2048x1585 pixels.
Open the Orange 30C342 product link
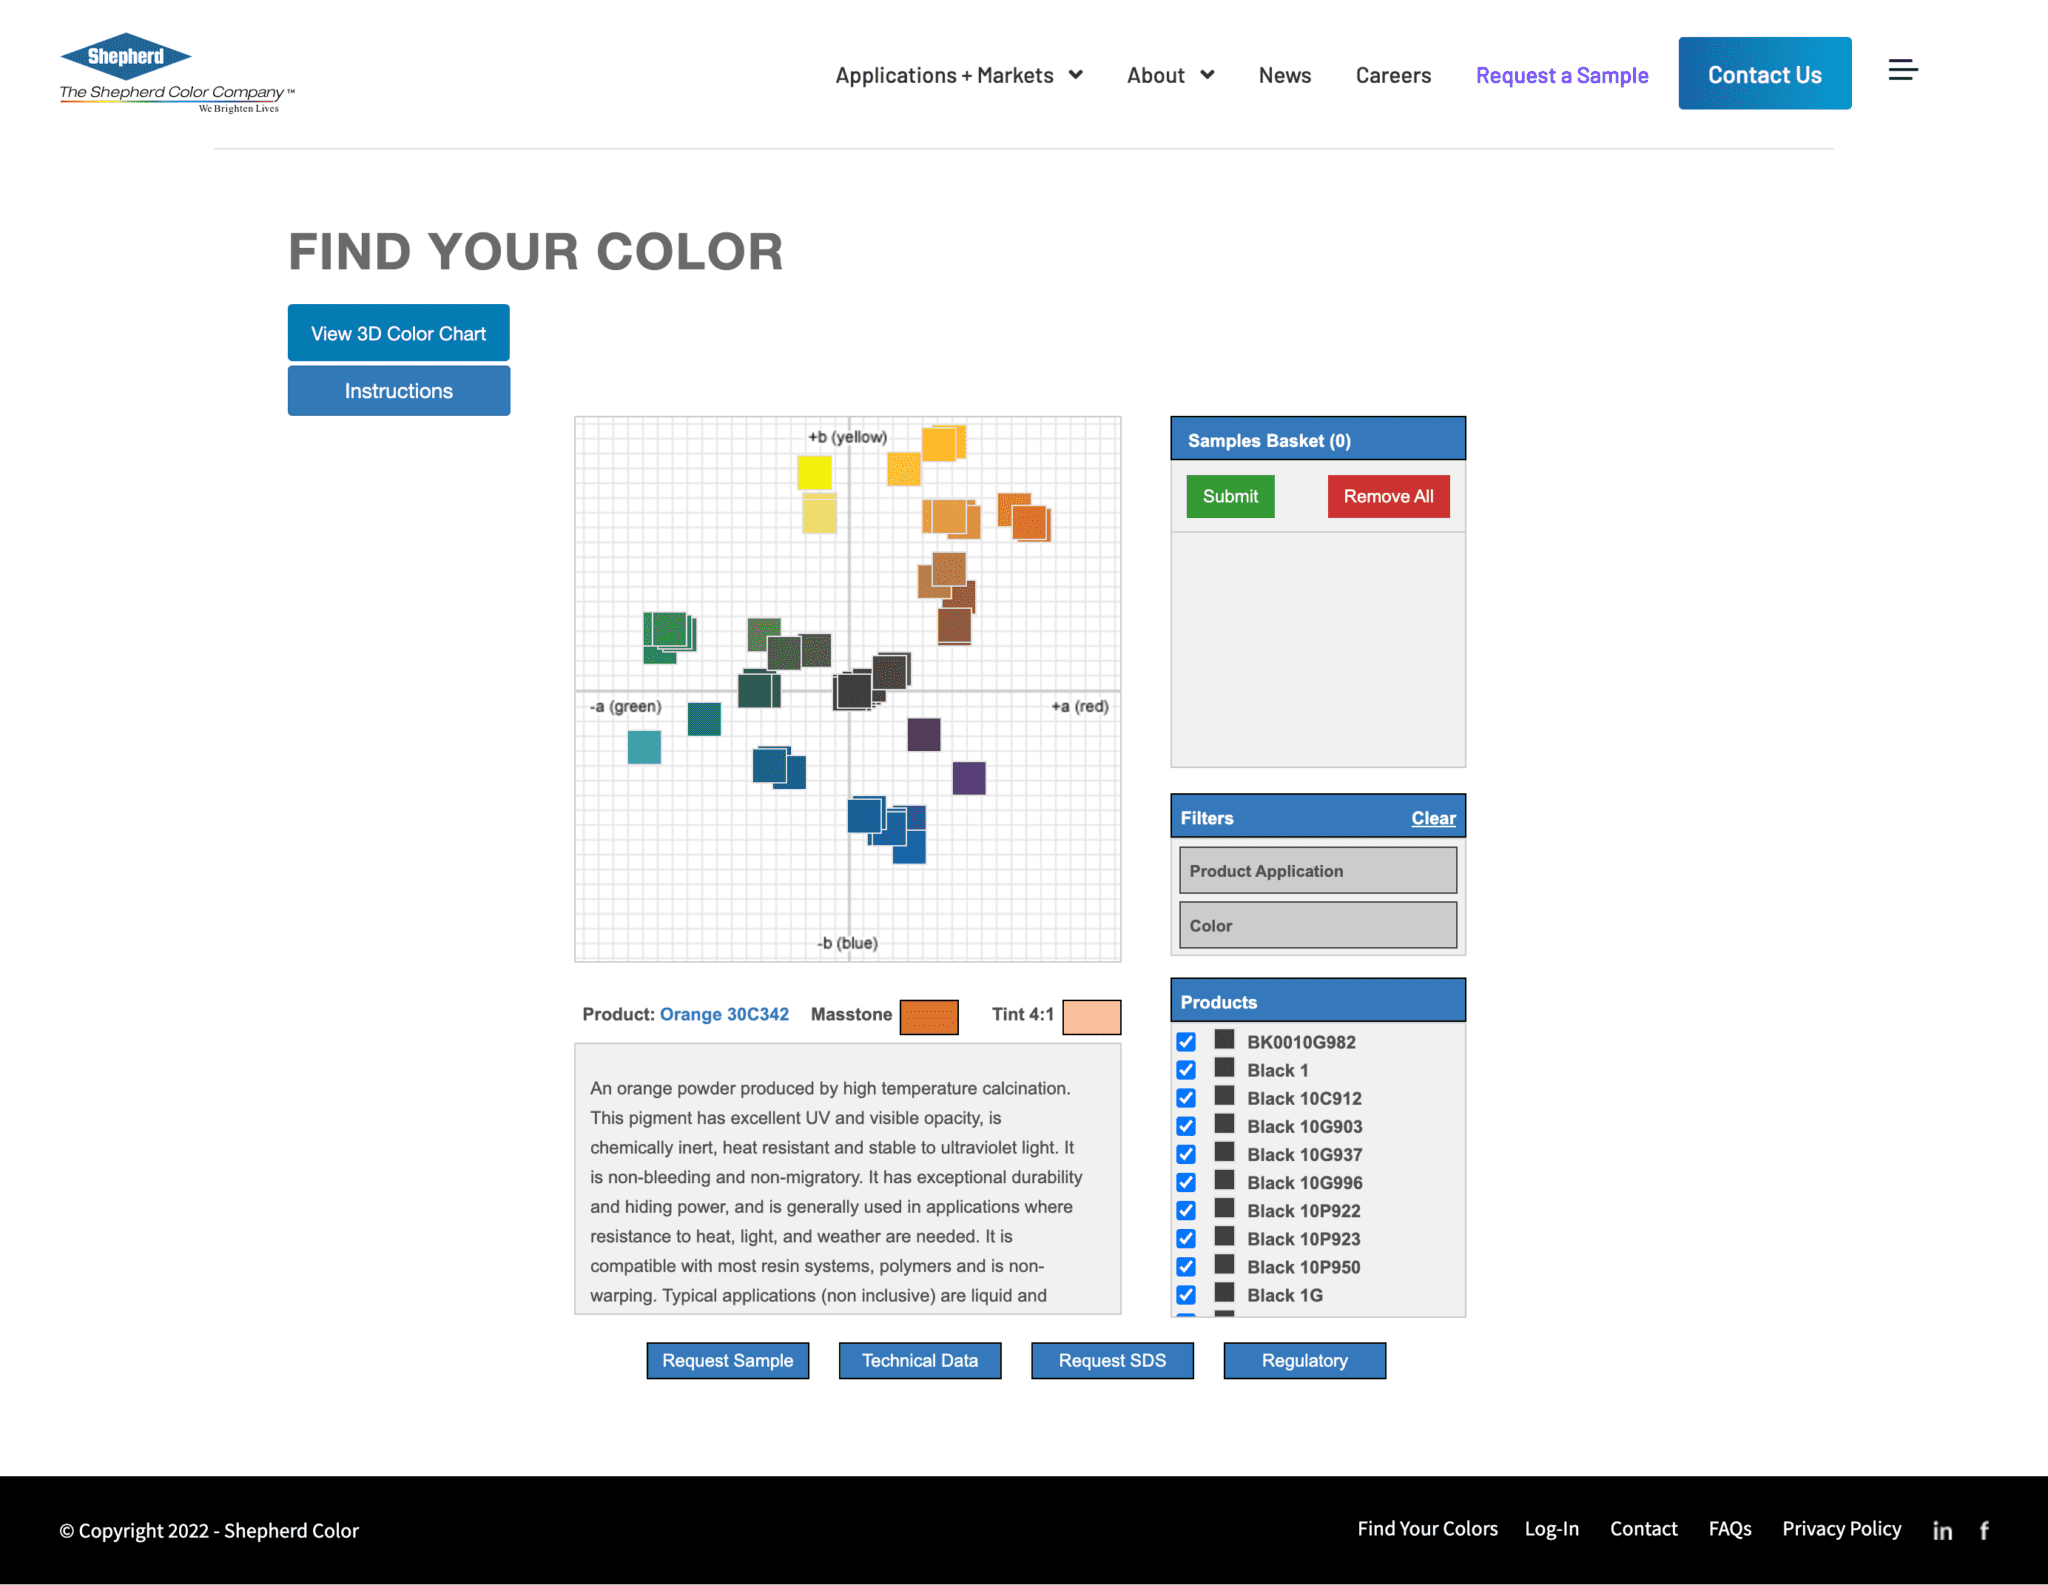(724, 1014)
